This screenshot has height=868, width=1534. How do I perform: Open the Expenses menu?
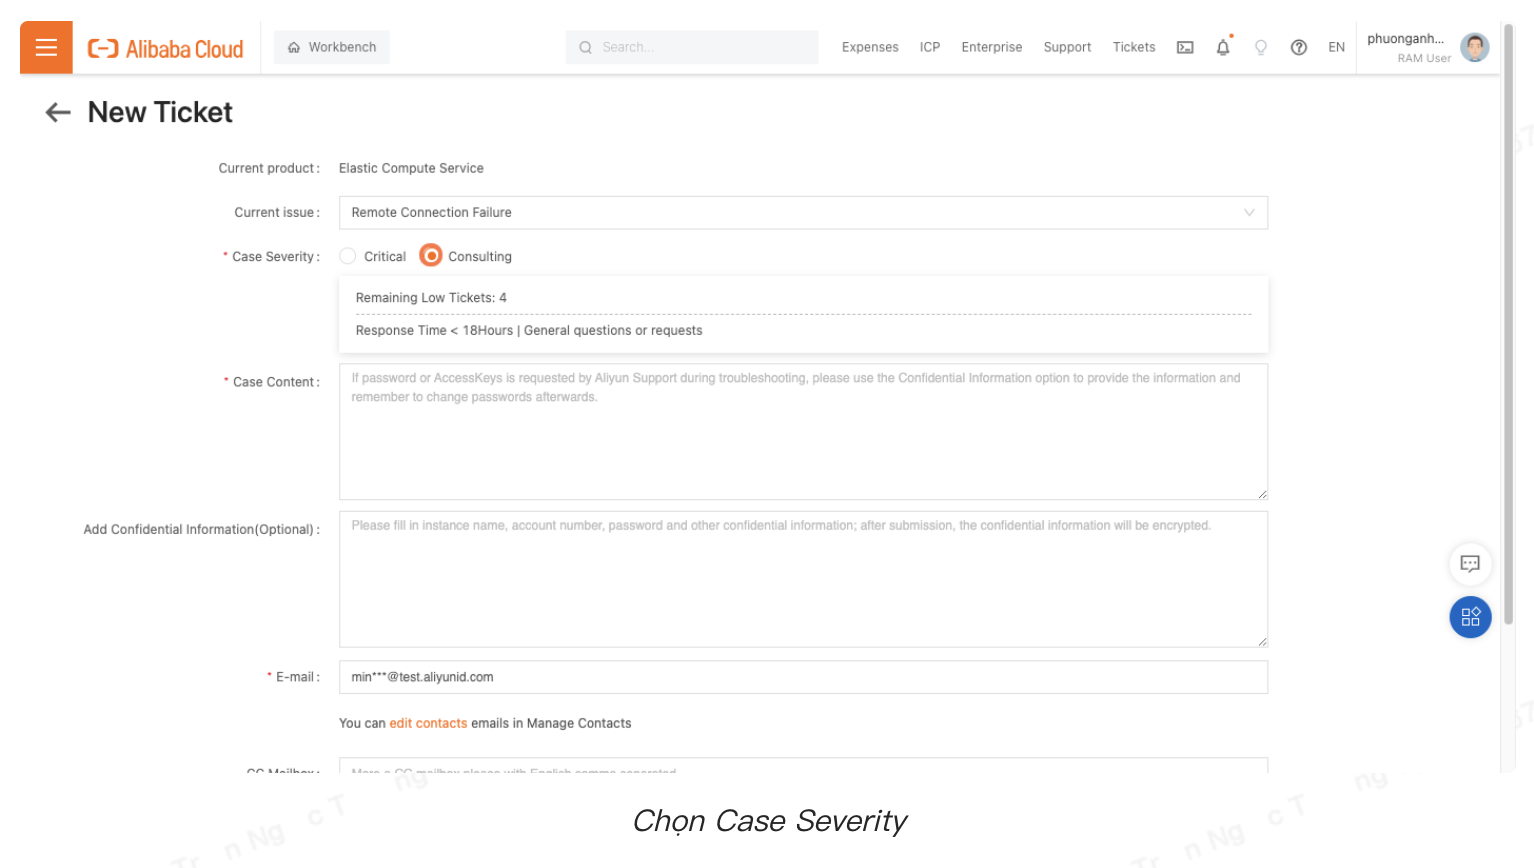[x=870, y=47]
